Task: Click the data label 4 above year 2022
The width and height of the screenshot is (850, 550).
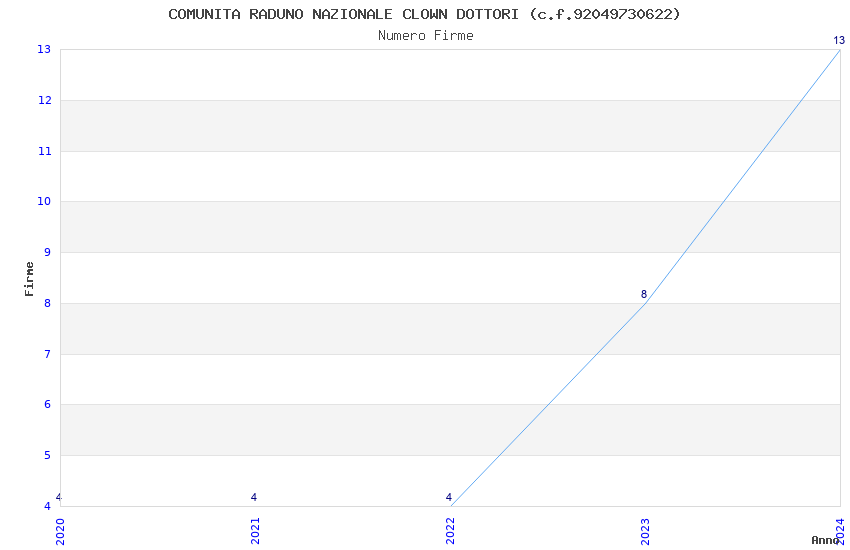Action: click(449, 497)
